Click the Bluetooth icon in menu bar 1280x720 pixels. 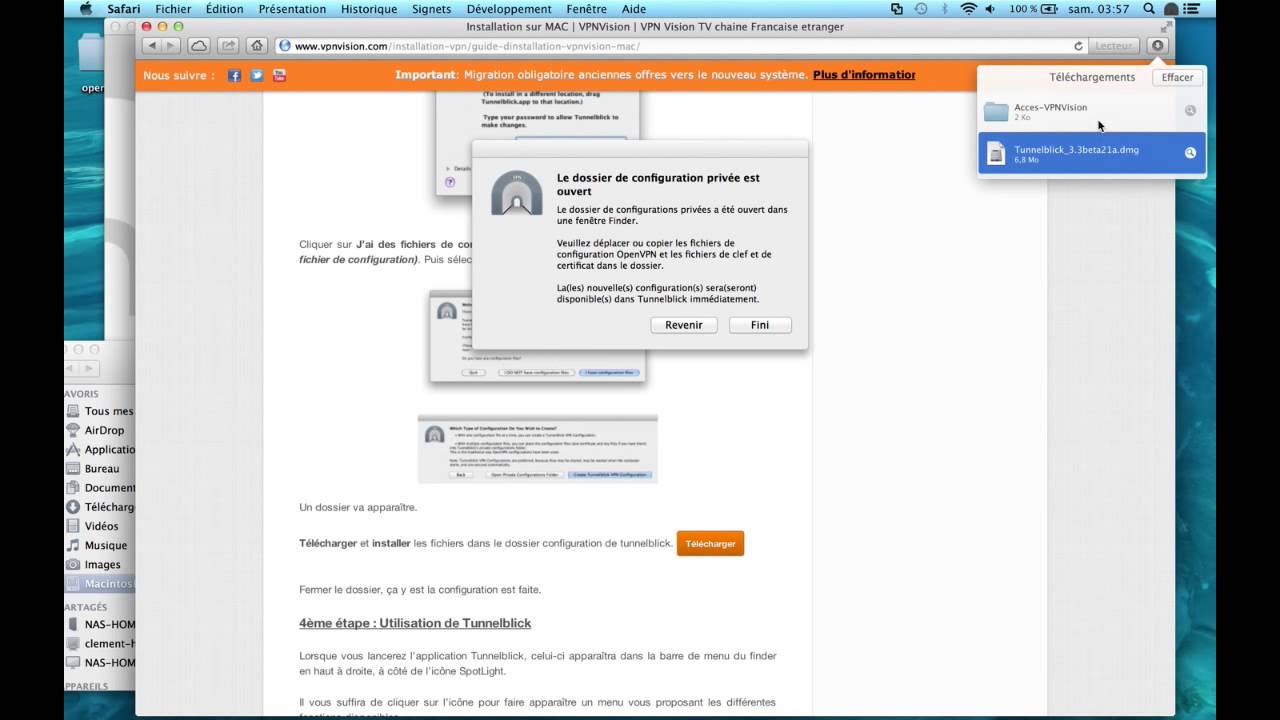945,9
